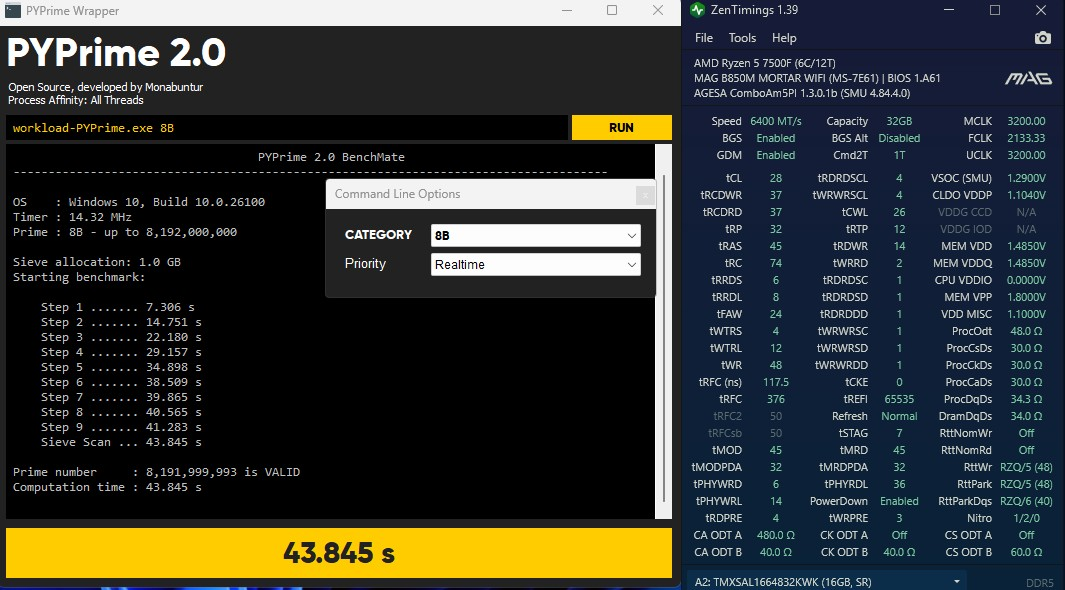
Task: Click the Sieve Scan ... 43.845 s line
Action: coord(121,442)
